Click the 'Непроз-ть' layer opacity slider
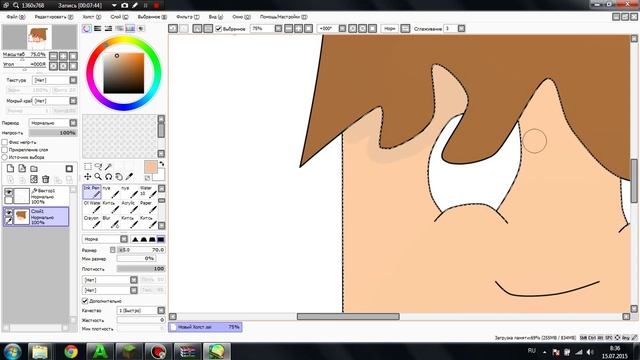Screen dimensions: 640x360 coord(53,133)
